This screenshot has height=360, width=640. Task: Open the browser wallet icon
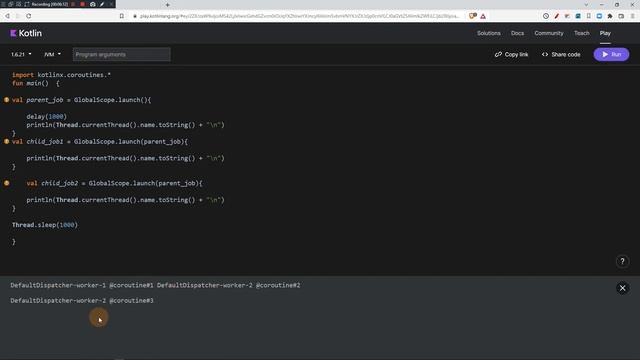click(x=621, y=16)
